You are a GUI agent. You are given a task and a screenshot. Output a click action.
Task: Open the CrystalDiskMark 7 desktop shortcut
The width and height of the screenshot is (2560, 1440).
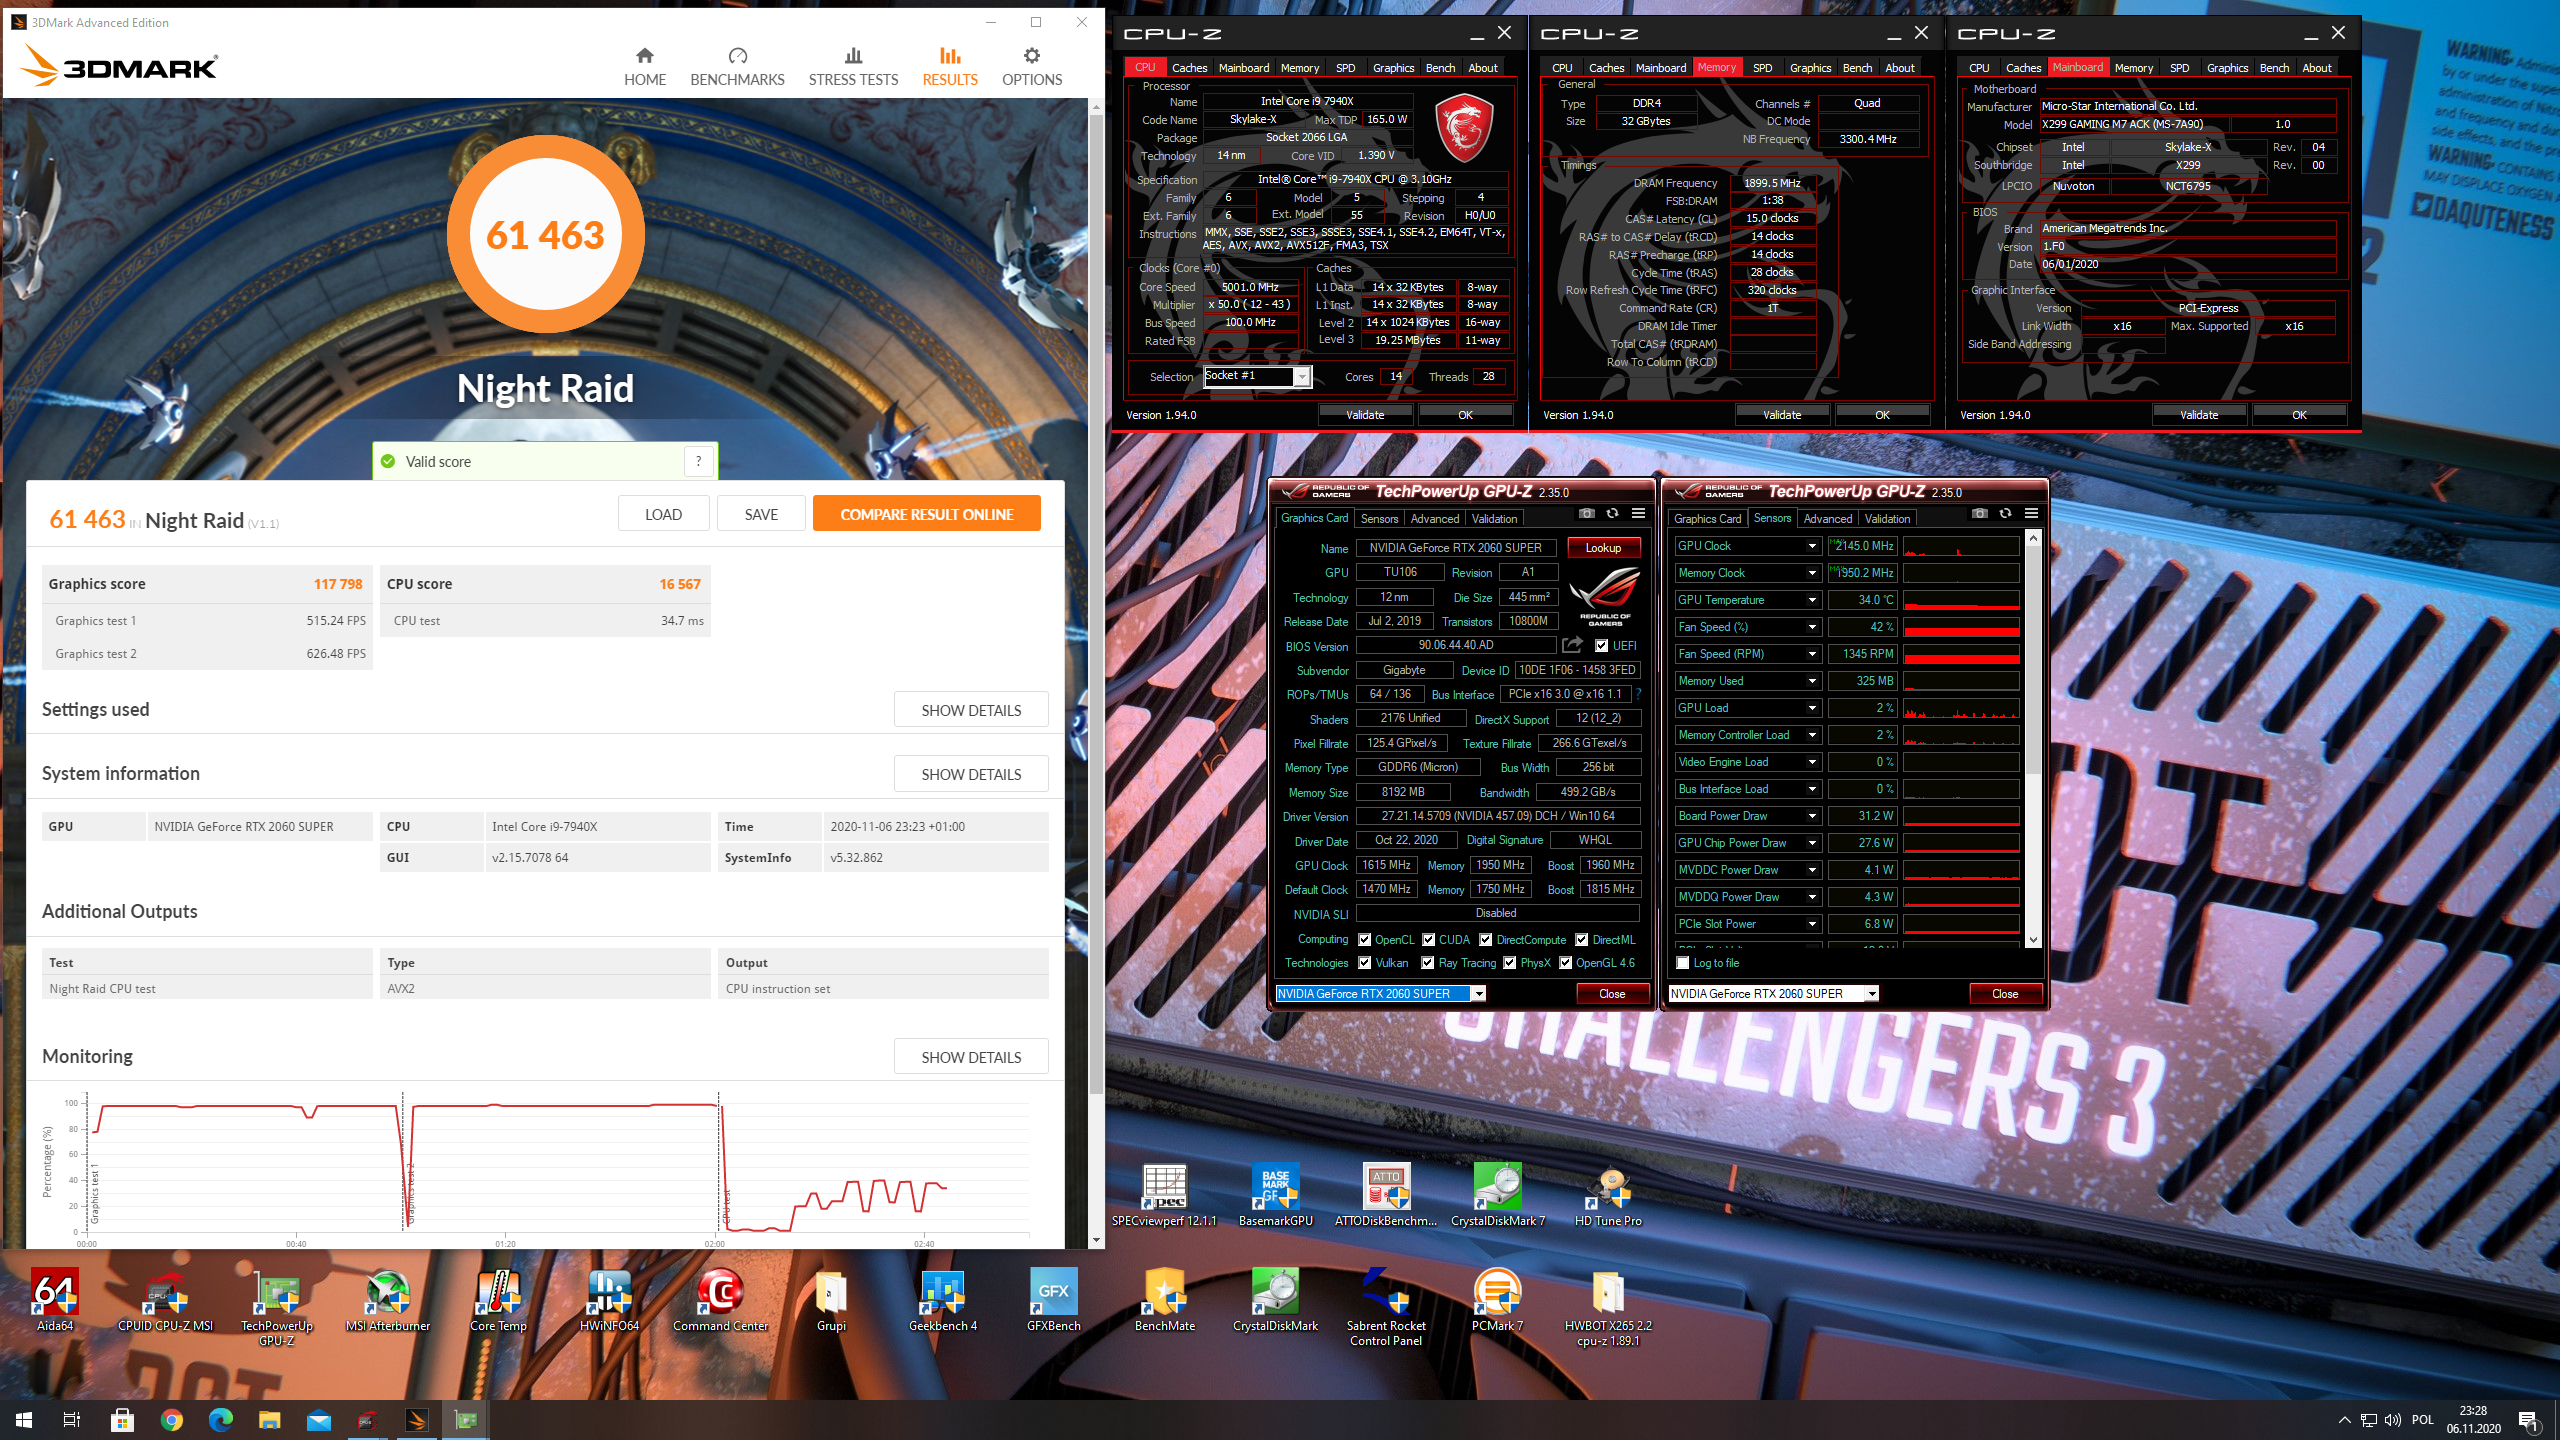(x=1497, y=1195)
